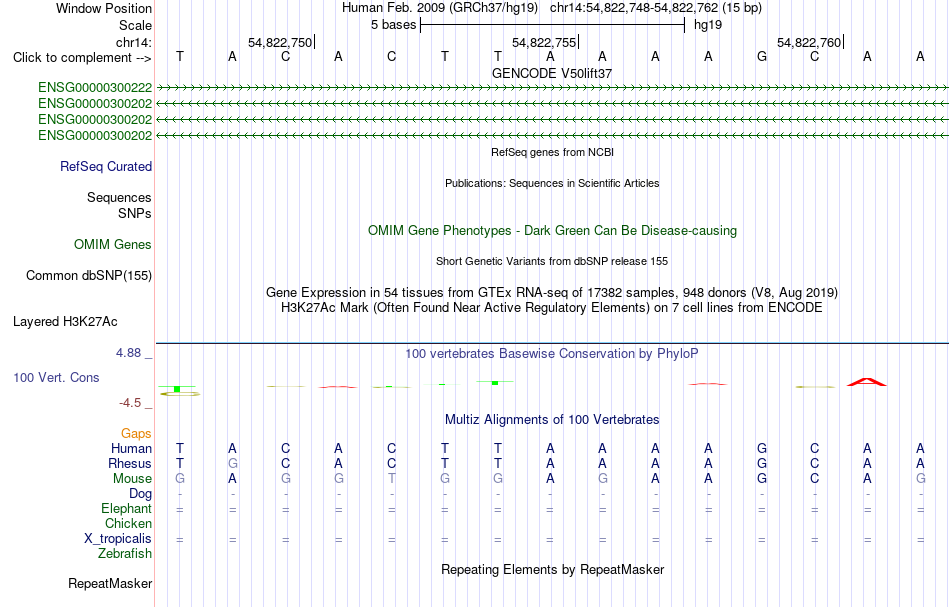Select the Elephant alignment row label
This screenshot has width=950, height=607.
126,508
